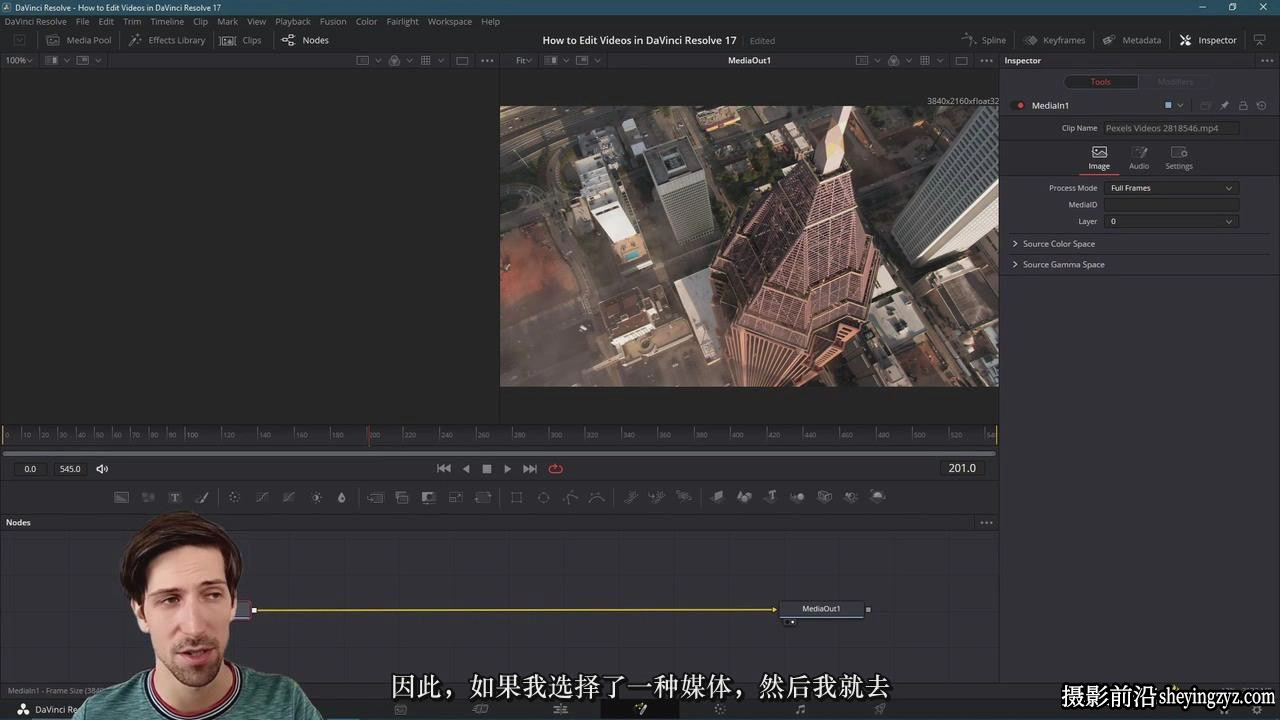
Task: Stop playback
Action: coord(487,469)
